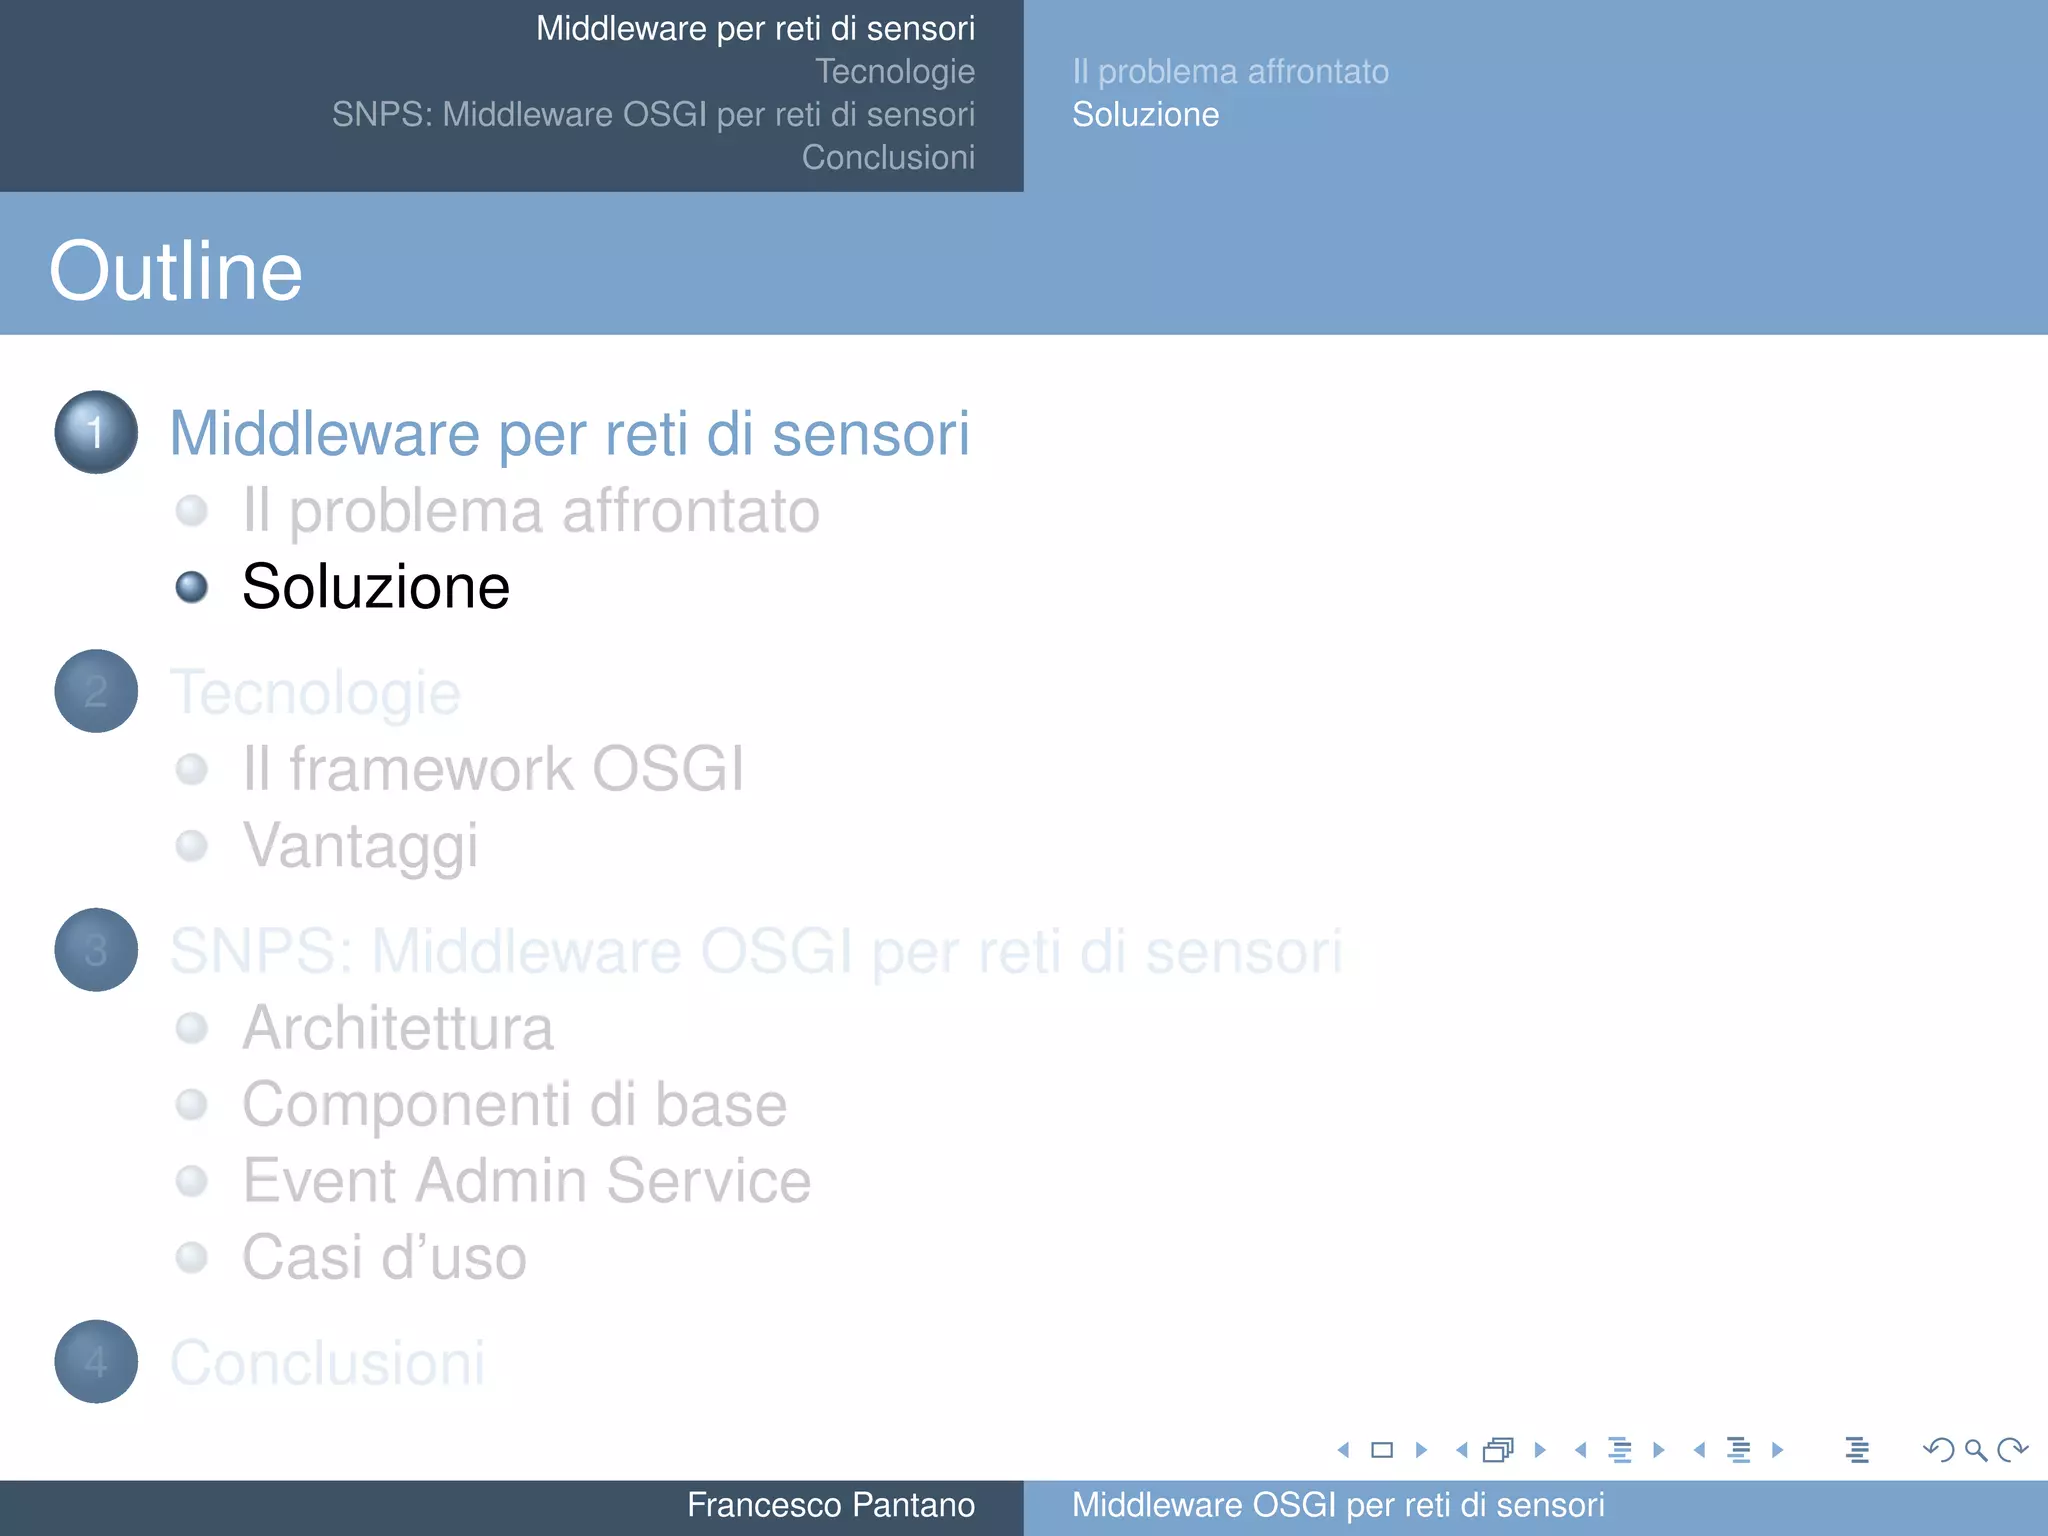Jump to previous subsection arrow
This screenshot has height=1536, width=2048.
click(x=1581, y=1450)
